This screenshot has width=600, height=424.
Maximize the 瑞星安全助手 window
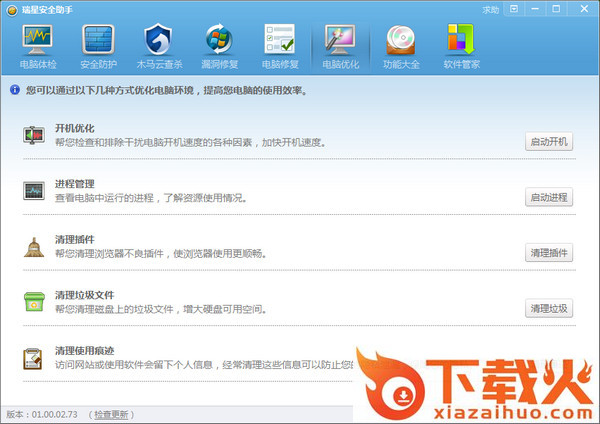(556, 9)
